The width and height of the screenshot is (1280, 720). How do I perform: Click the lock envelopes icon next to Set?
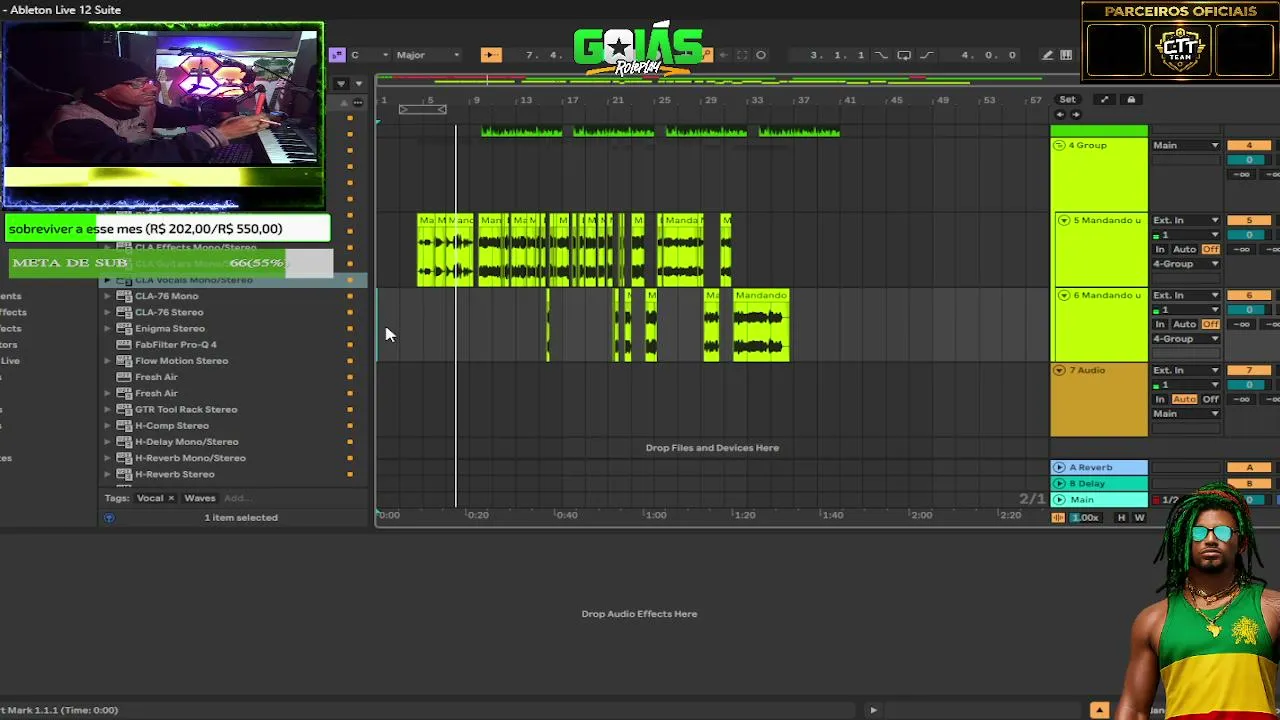tap(1131, 100)
